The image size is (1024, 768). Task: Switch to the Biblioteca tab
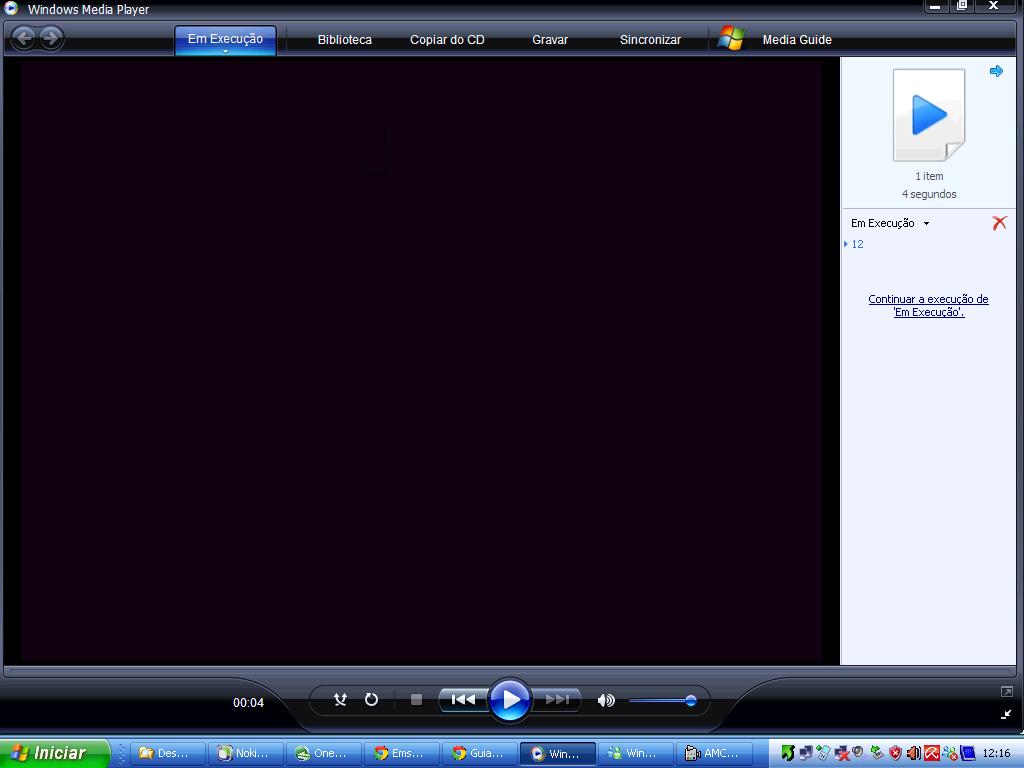click(345, 40)
